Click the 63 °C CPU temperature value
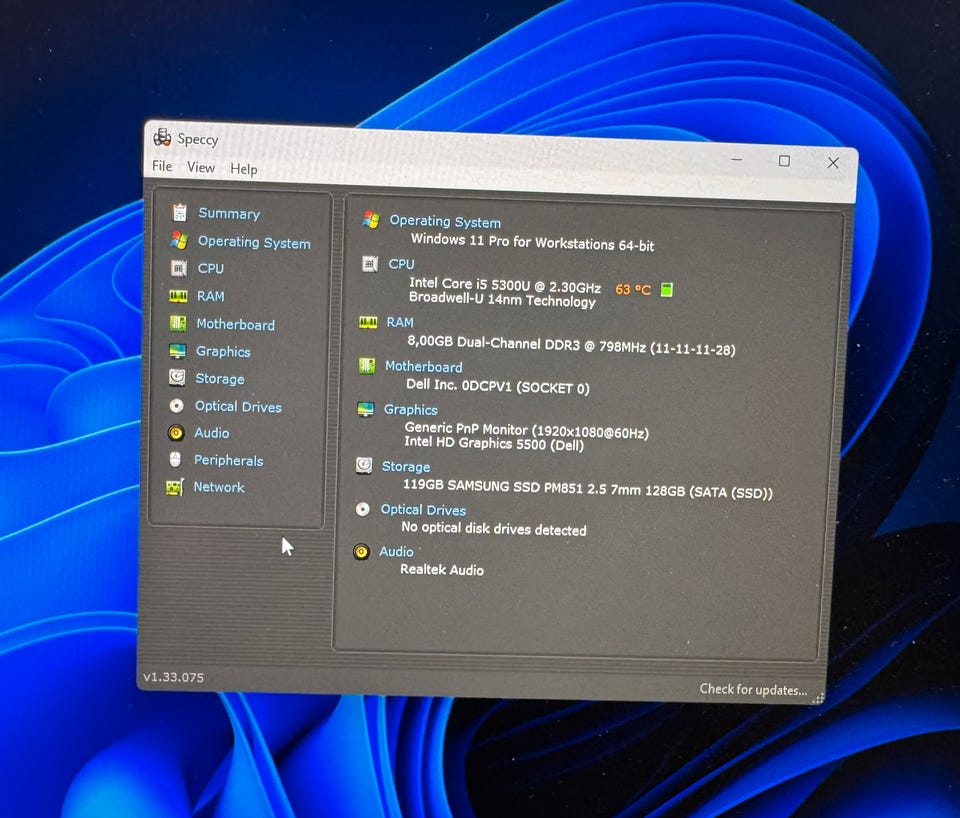This screenshot has width=960, height=818. (x=633, y=289)
